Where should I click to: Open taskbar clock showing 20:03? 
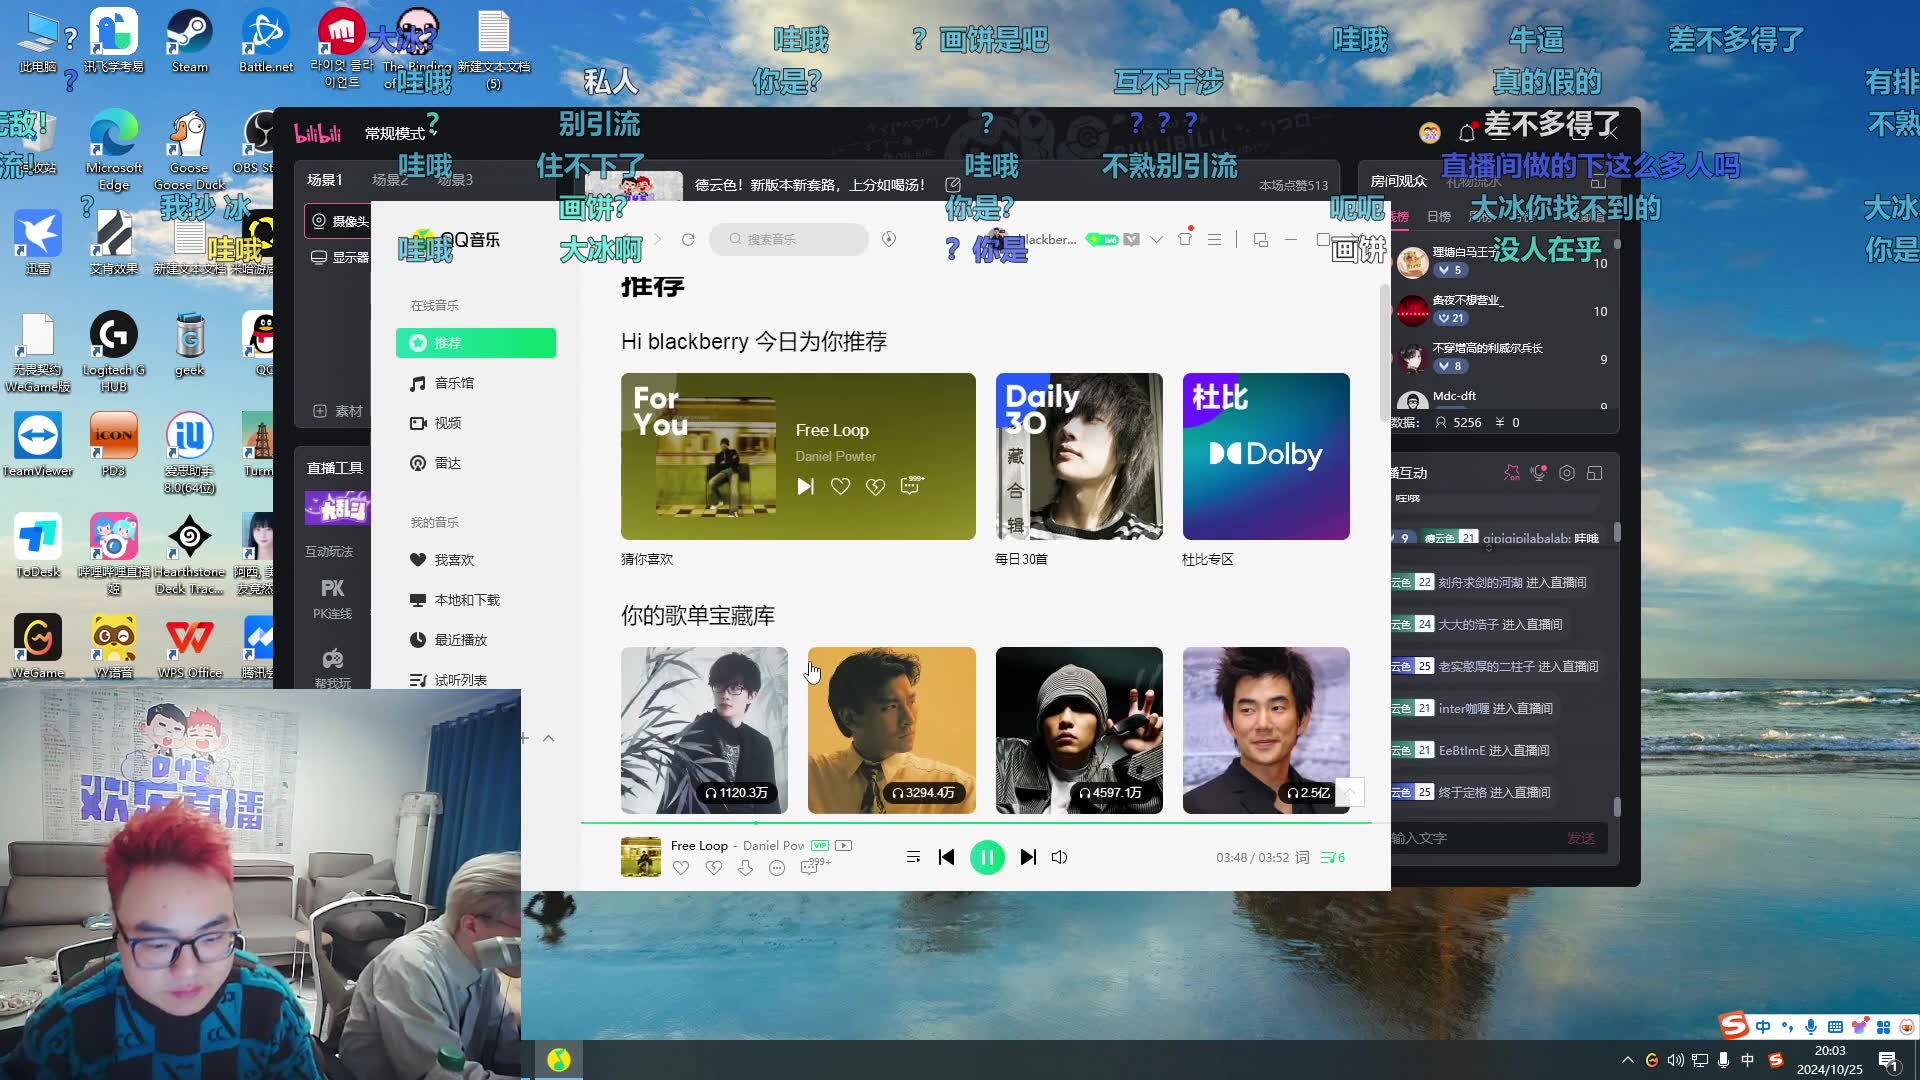pos(1829,1060)
